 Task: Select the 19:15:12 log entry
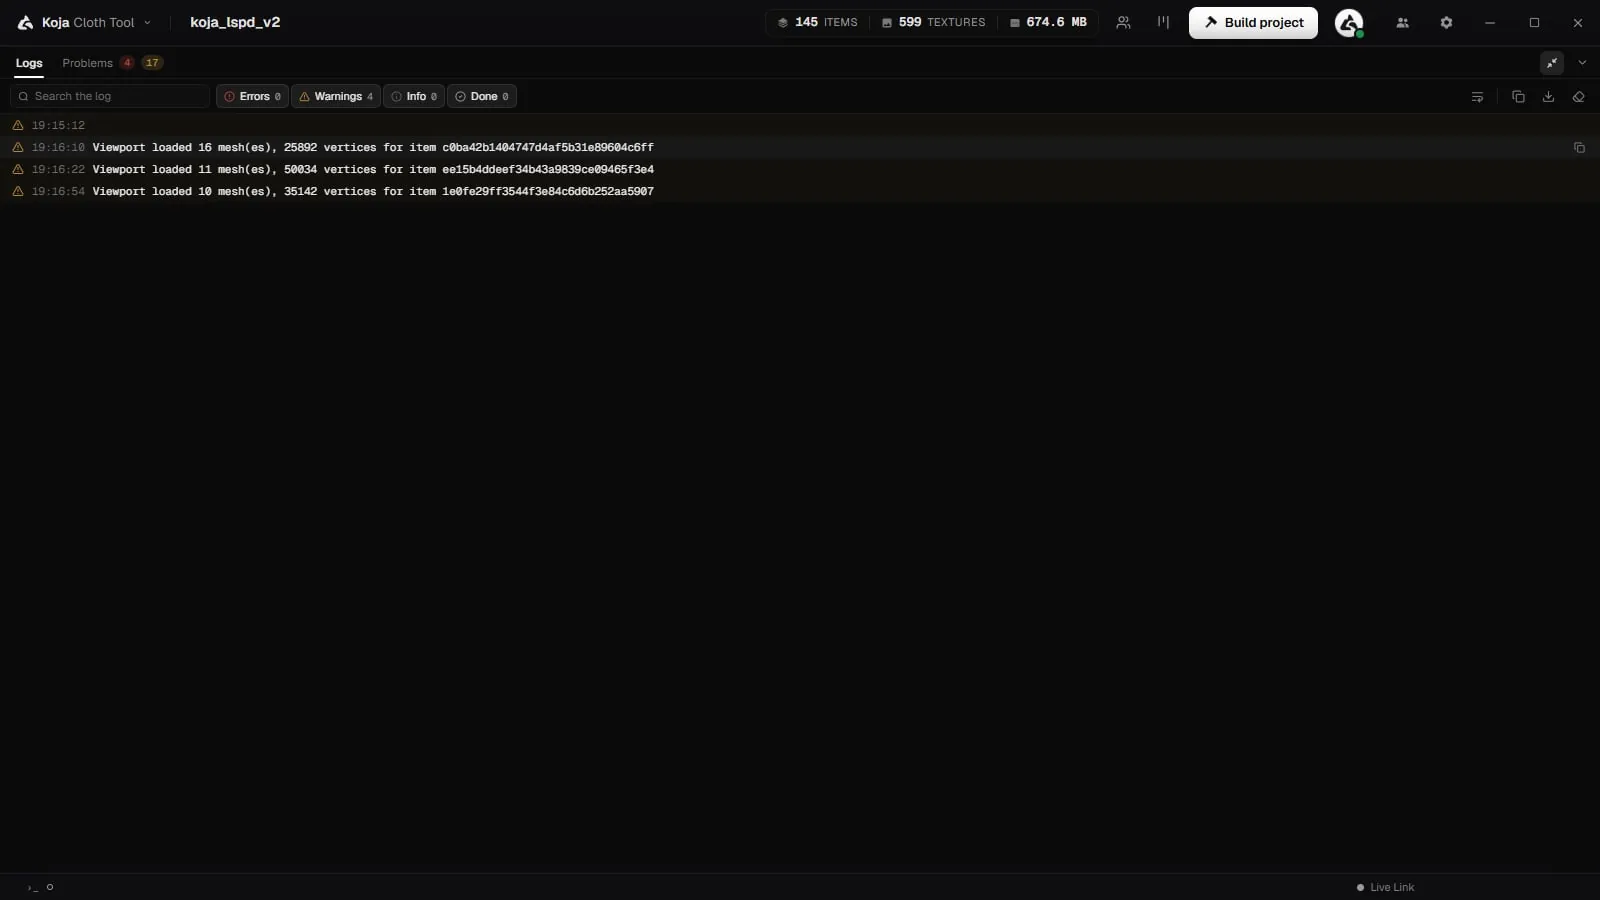tap(800, 125)
